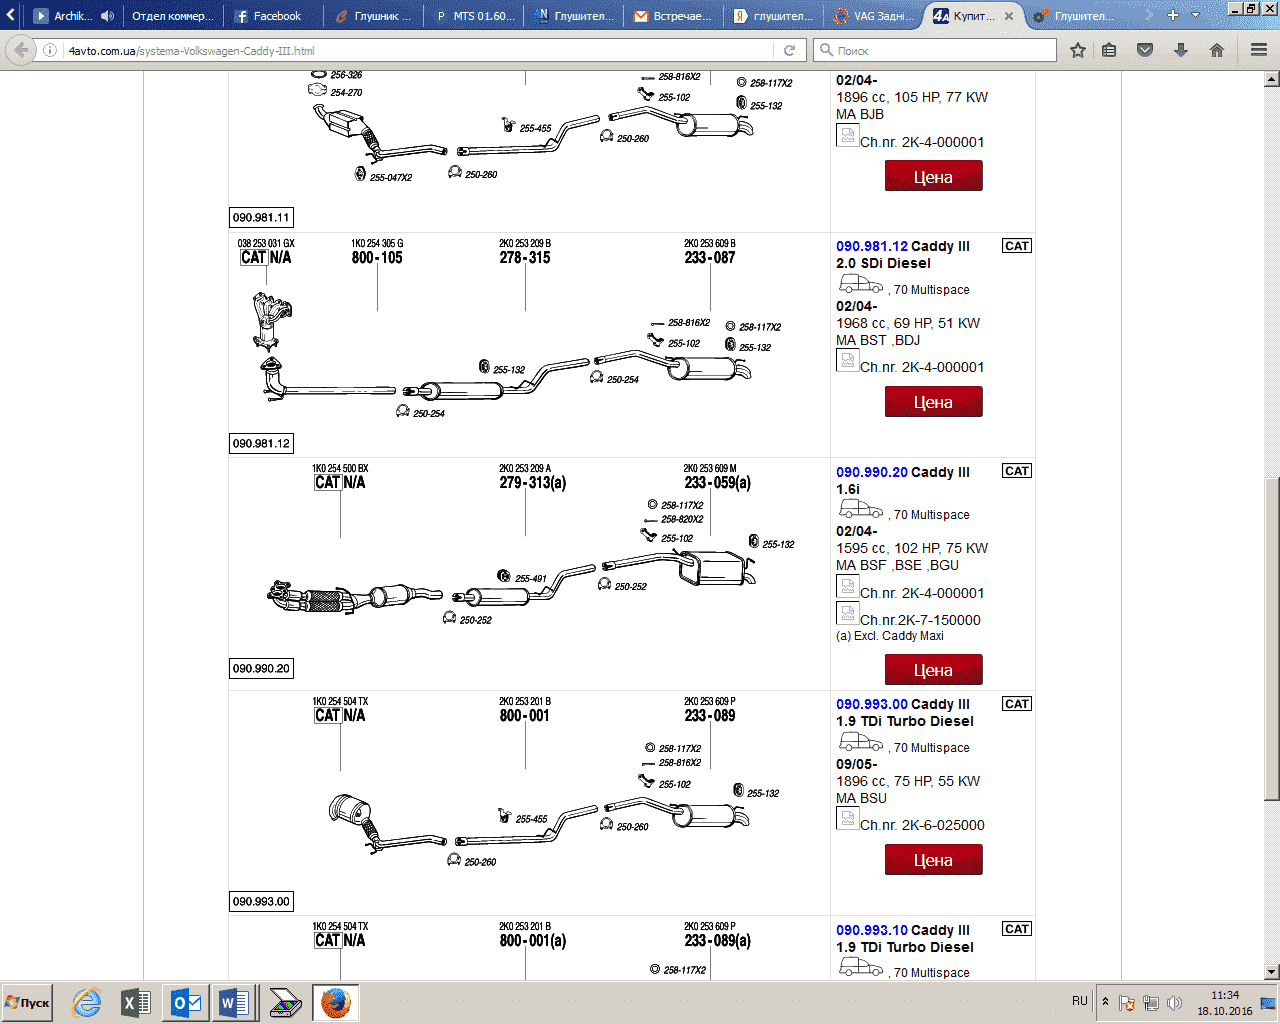Click the volume icon in system tray
The image size is (1280, 1024).
[1175, 1002]
